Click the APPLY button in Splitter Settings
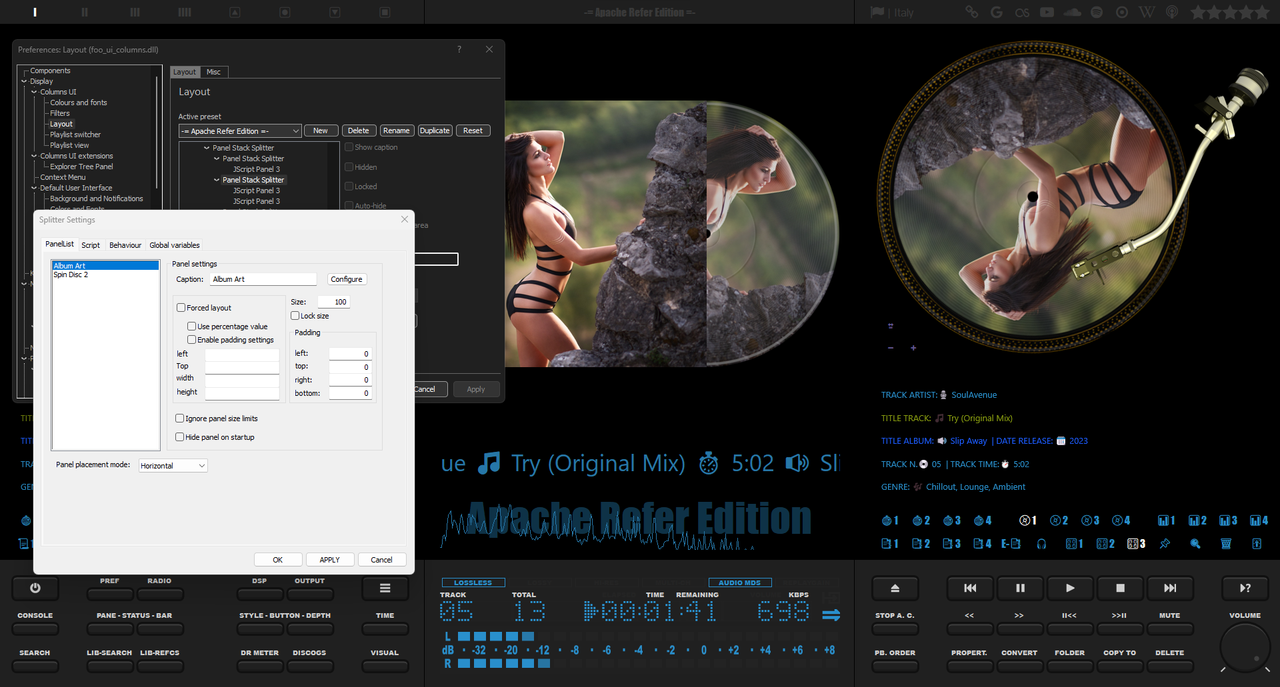The image size is (1280, 687). (330, 560)
